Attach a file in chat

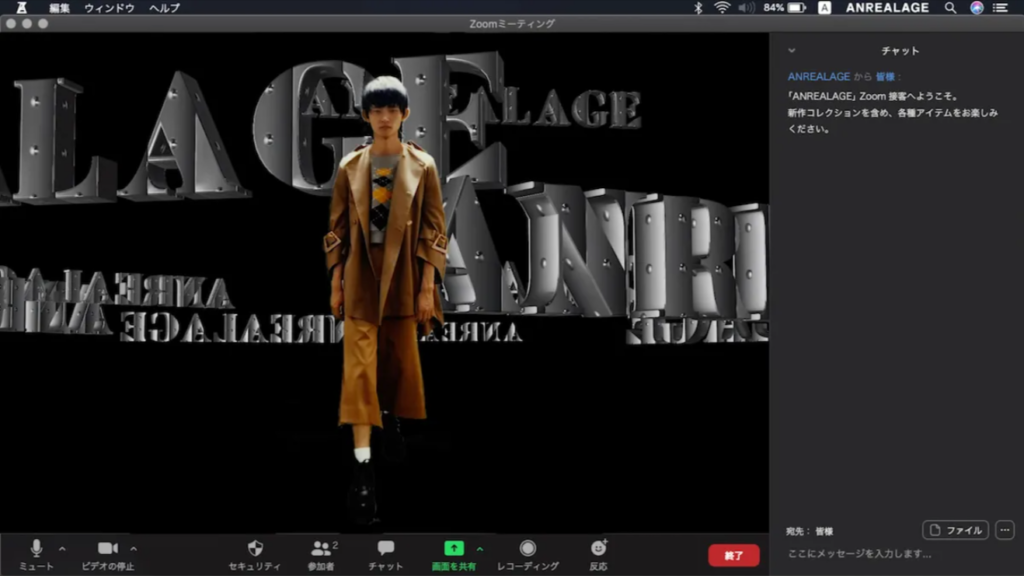point(955,530)
